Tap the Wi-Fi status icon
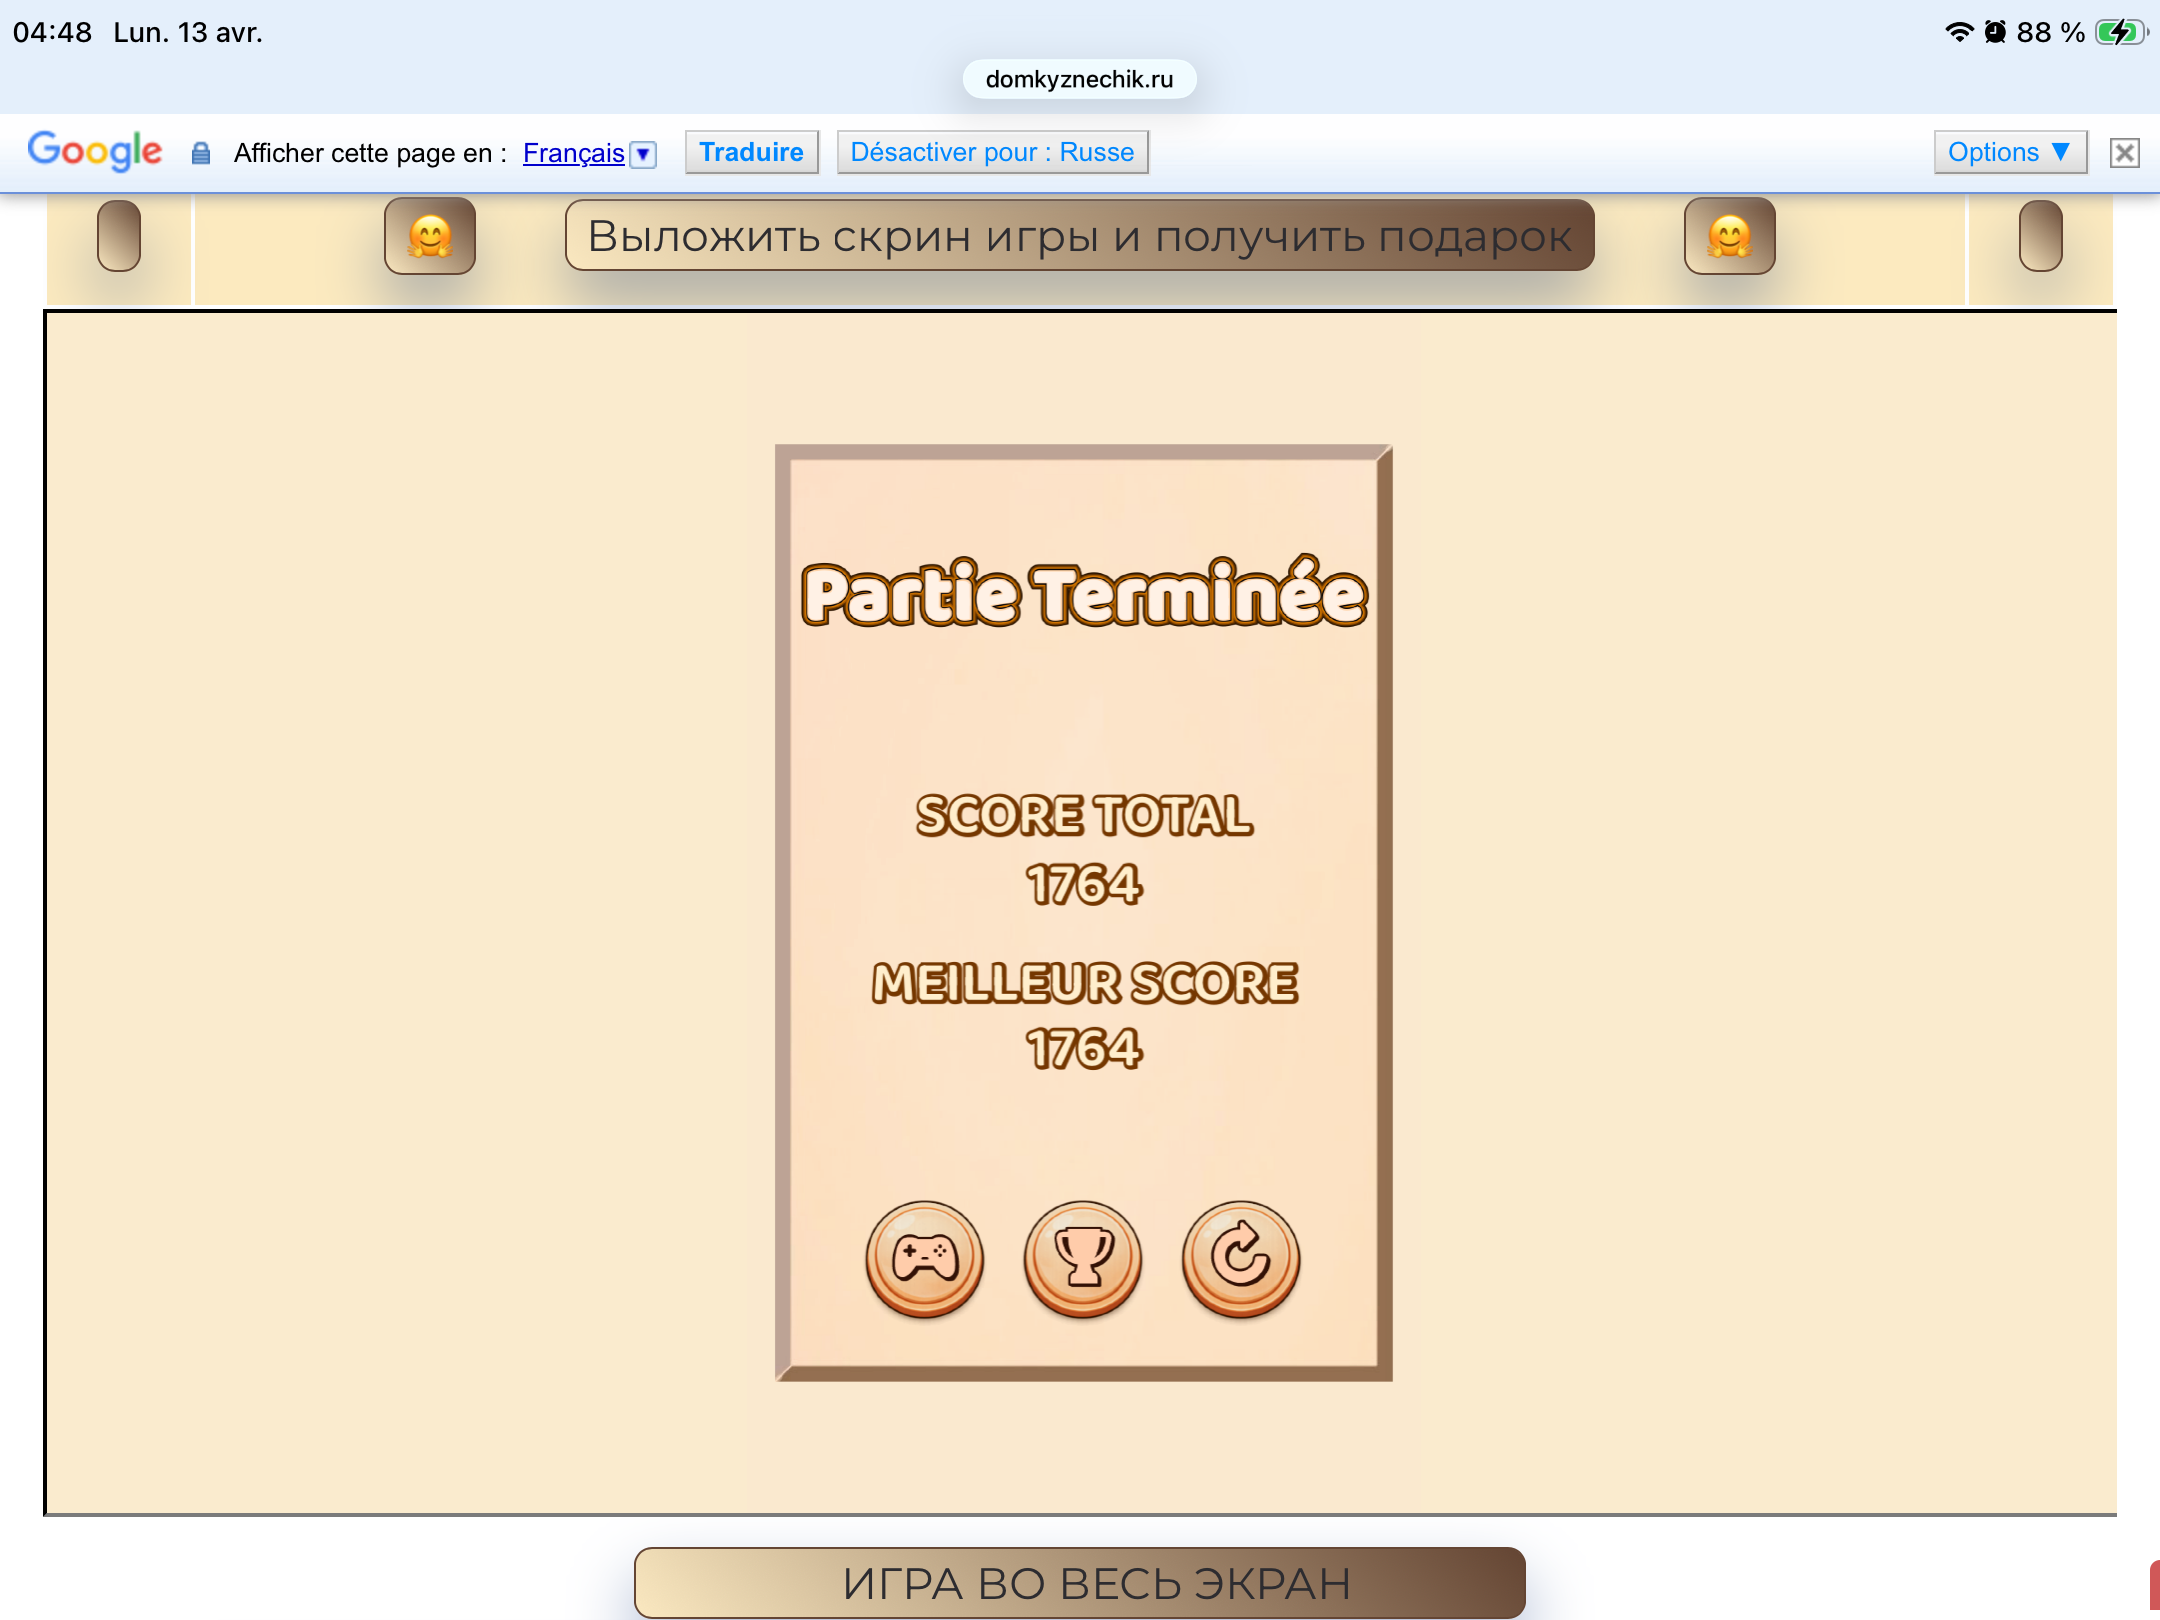Image resolution: width=2160 pixels, height=1620 pixels. (x=1958, y=32)
